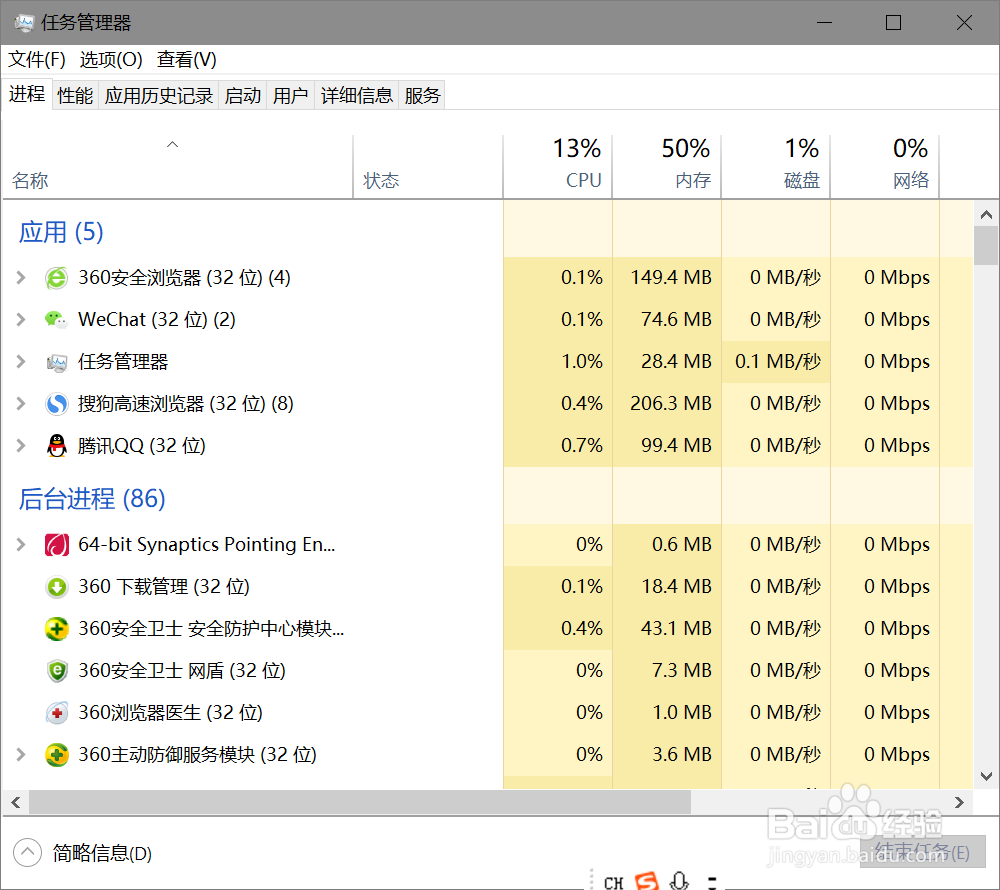The height and width of the screenshot is (890, 1000).
Task: Click the 360浏览器医生 icon
Action: [x=56, y=713]
